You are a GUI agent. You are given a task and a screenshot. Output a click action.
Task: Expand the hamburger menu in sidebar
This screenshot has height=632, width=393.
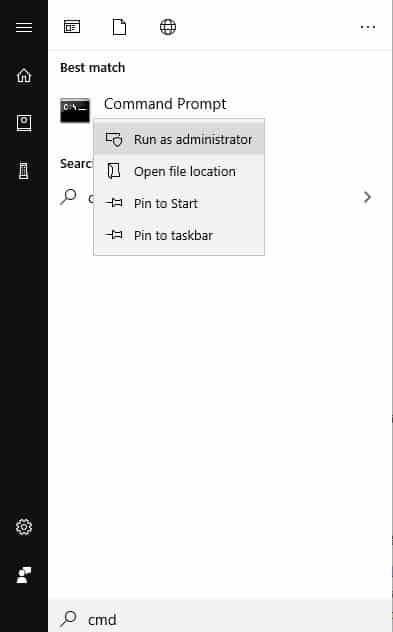(x=24, y=27)
